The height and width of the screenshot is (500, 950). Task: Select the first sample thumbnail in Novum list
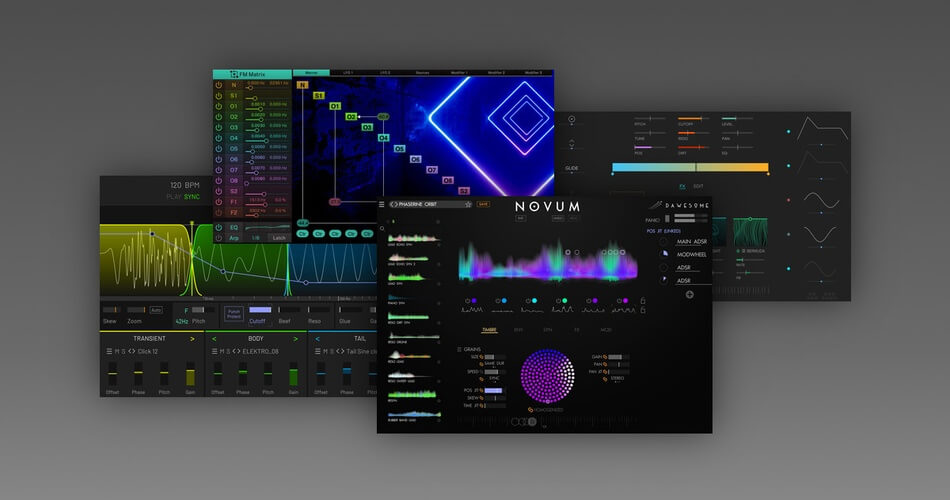(413, 238)
